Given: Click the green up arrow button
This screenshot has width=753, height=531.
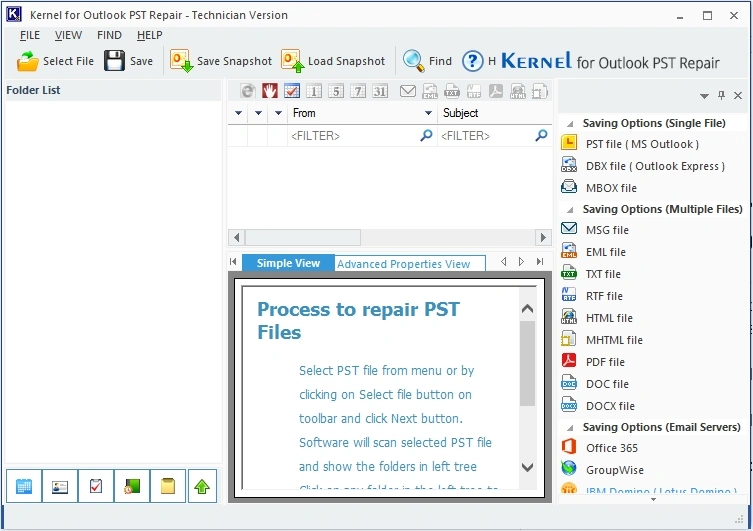Looking at the screenshot, I should (202, 486).
